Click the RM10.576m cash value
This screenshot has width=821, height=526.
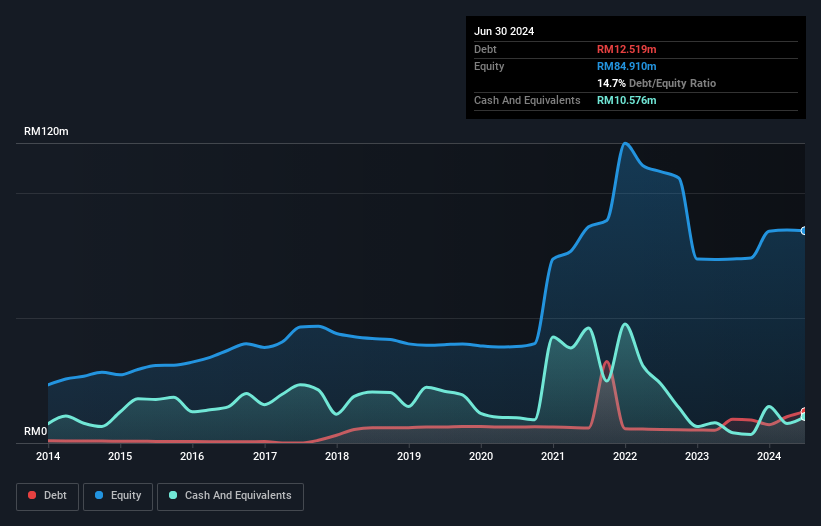[x=626, y=100]
